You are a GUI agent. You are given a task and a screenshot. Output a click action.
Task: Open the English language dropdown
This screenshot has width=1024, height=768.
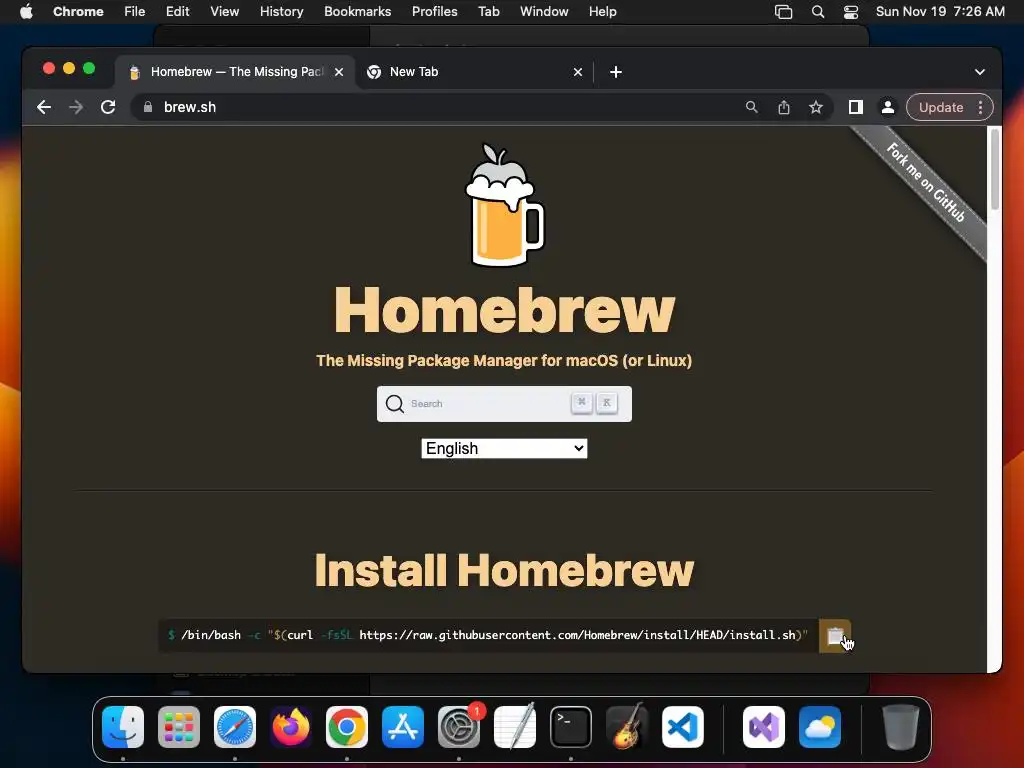[504, 449]
